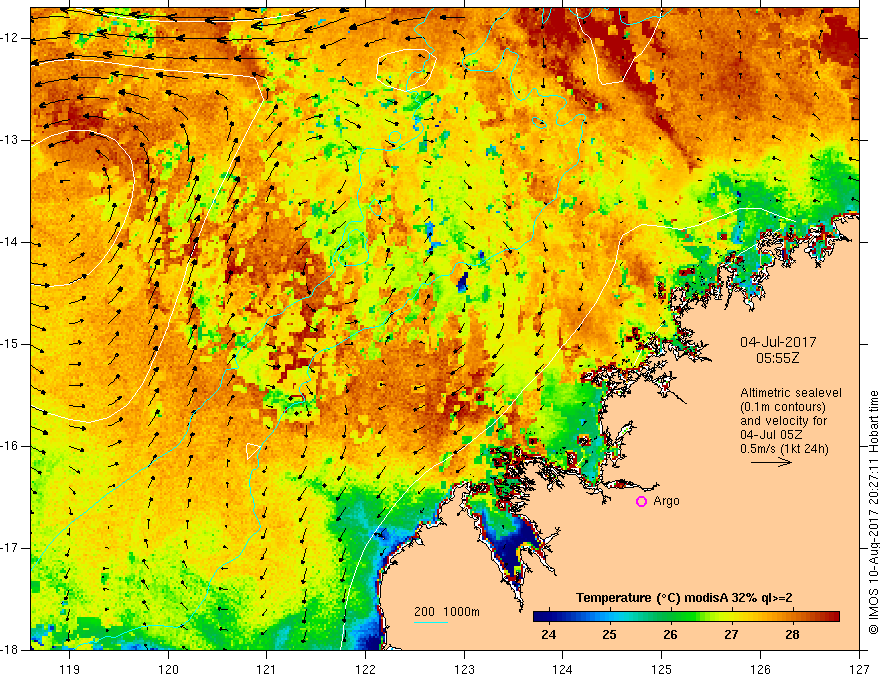The width and height of the screenshot is (880, 680).
Task: Click the longitude axis label '125'
Action: (x=662, y=669)
